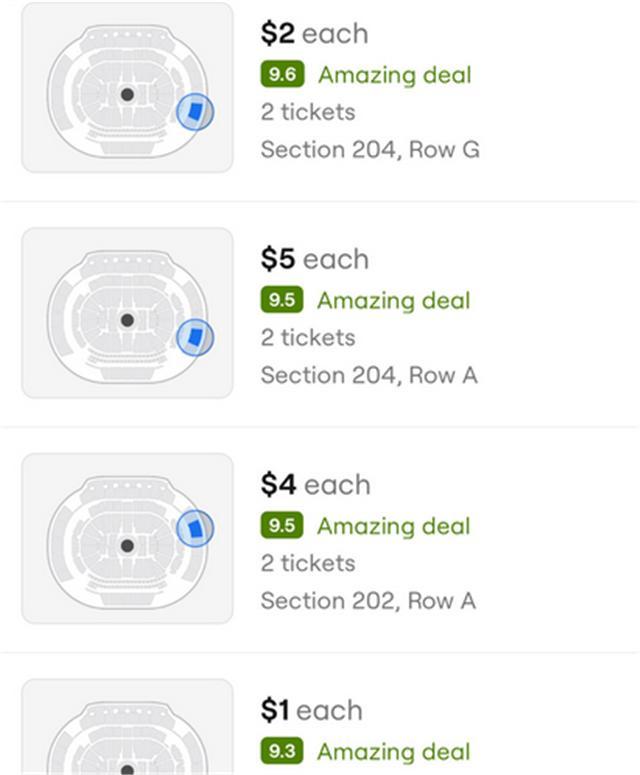Click the Section 202, Row A text
640x775 pixels.
coord(368,601)
